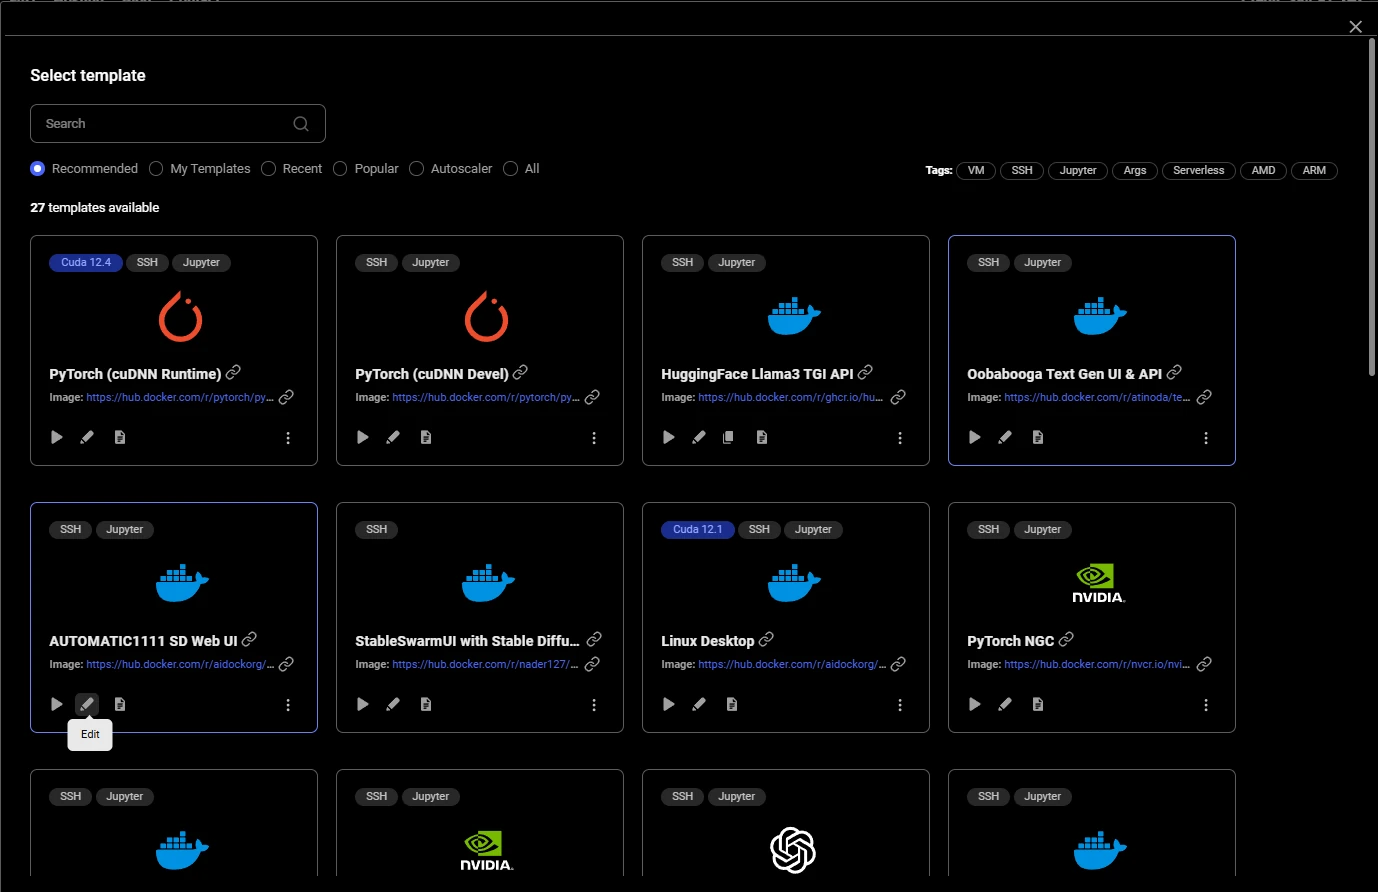Click the Edit pencil on AUTOMATIC1111 SD Web UI card
1378x892 pixels.
pos(87,704)
